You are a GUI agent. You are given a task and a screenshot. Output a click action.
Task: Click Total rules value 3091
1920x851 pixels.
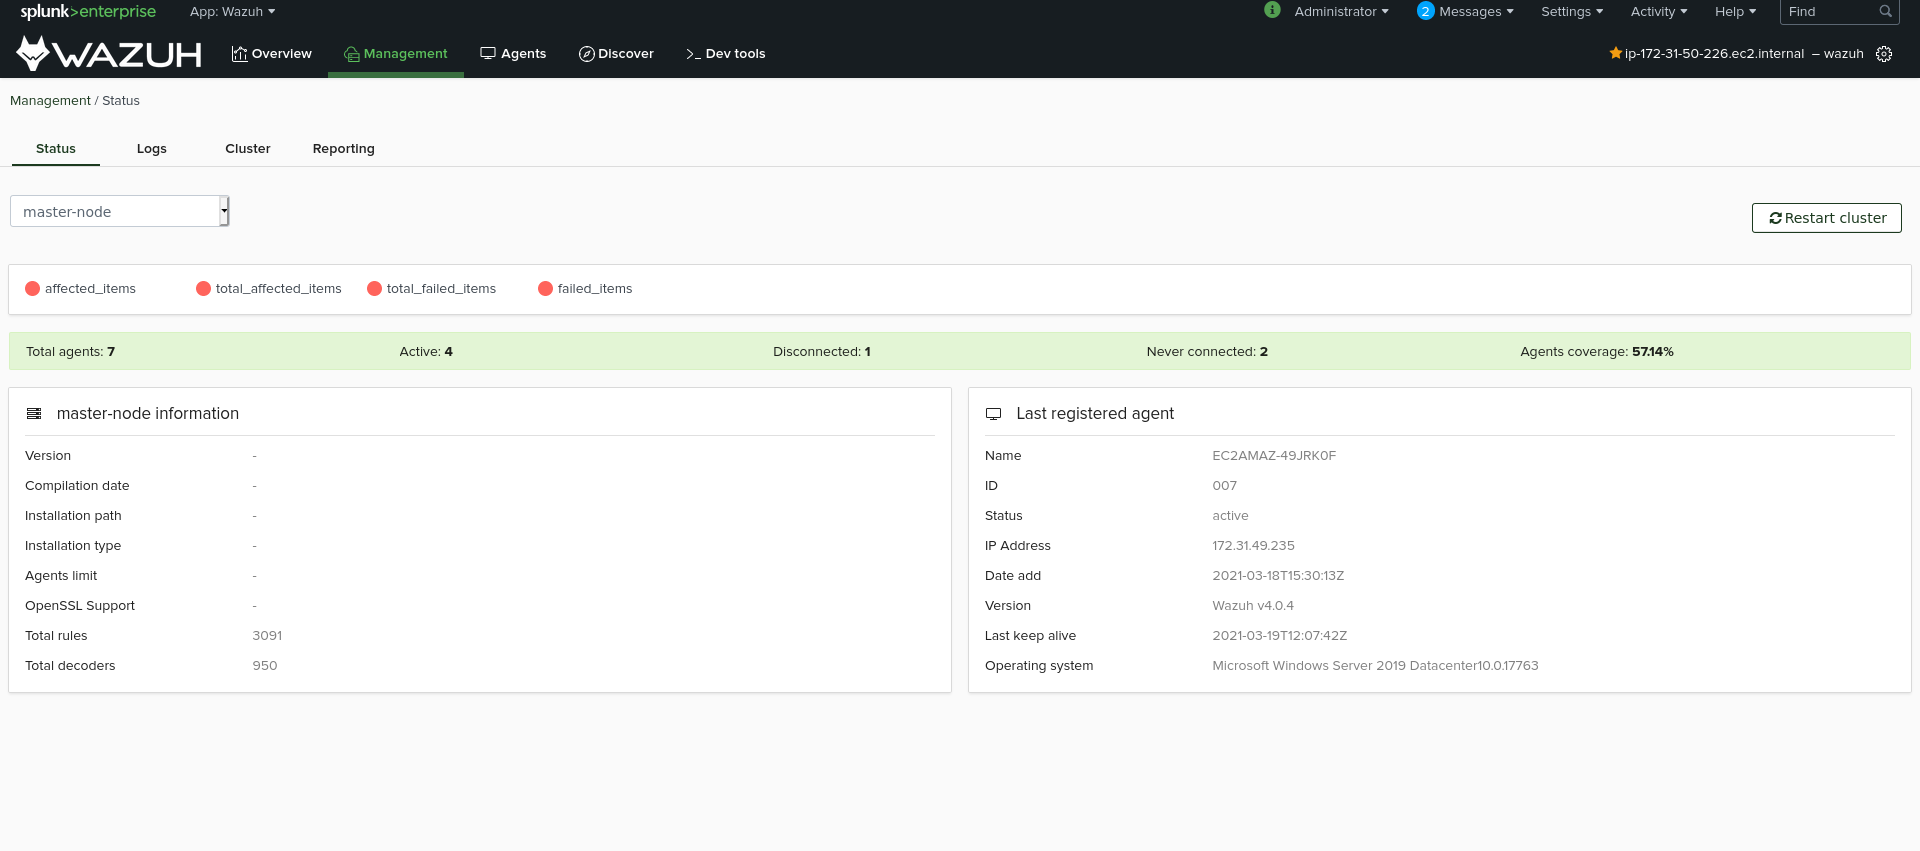267,636
